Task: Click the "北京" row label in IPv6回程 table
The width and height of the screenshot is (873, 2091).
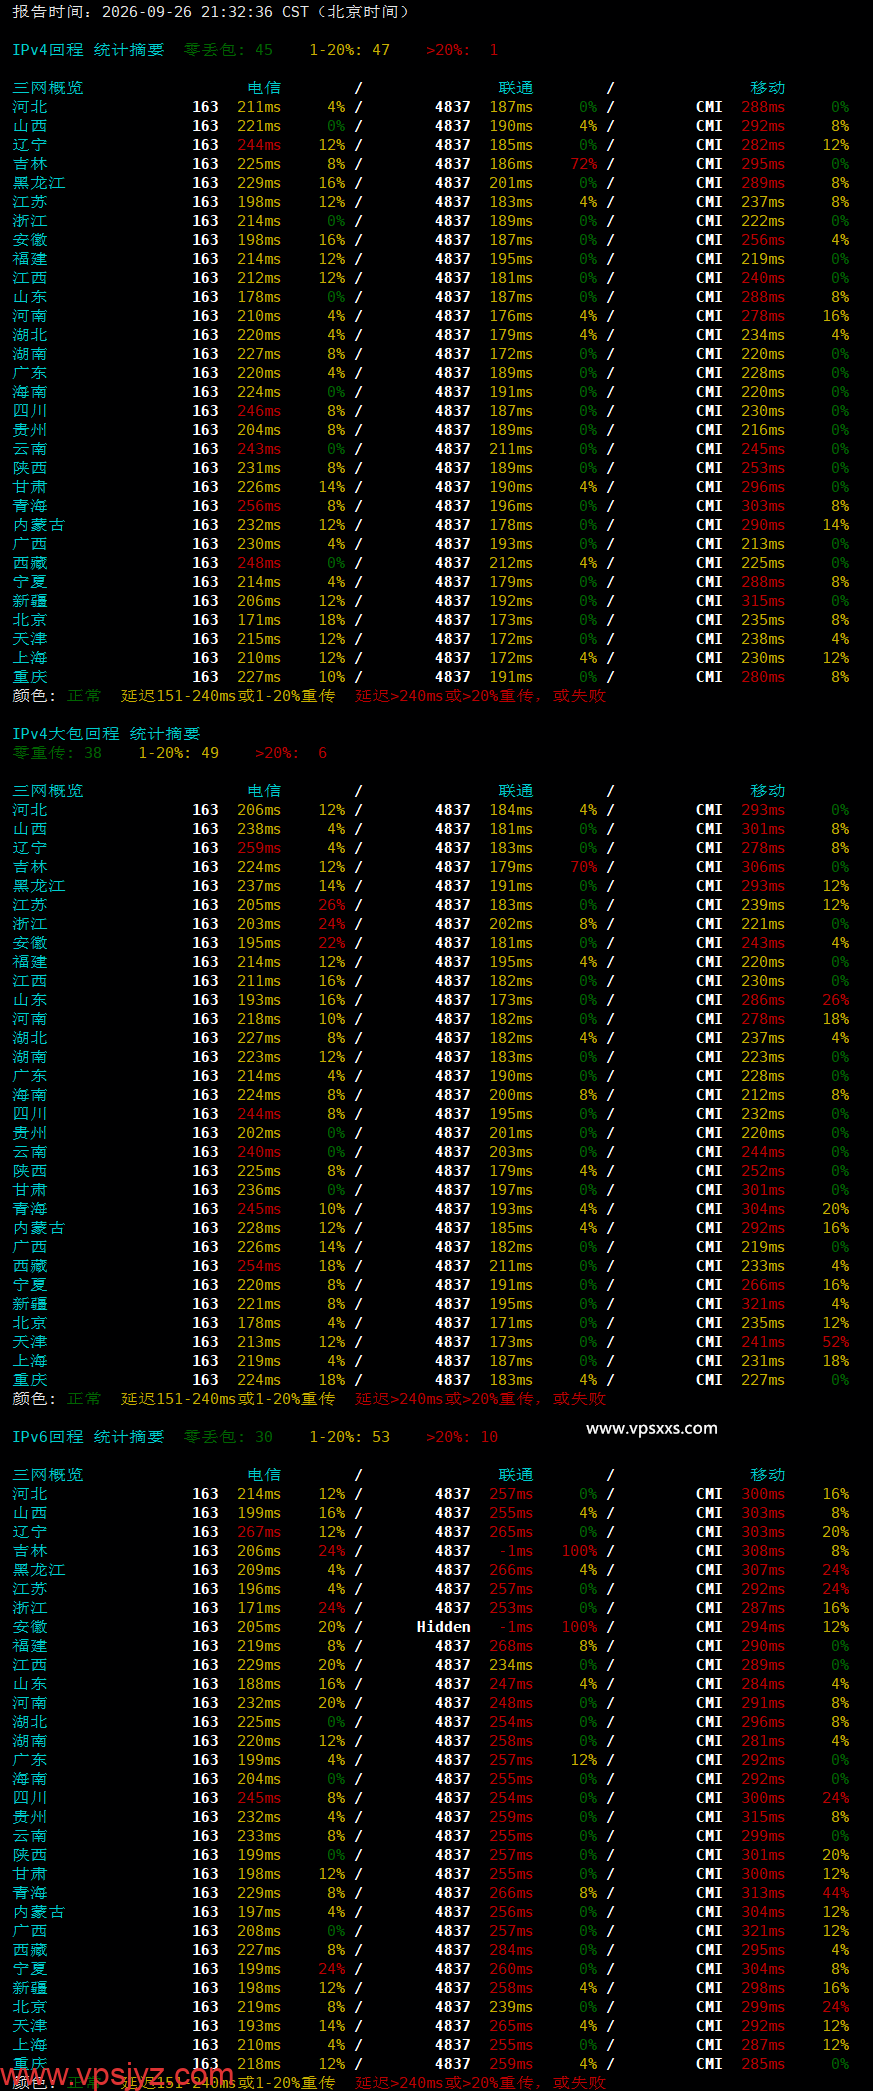Action: 30,2007
